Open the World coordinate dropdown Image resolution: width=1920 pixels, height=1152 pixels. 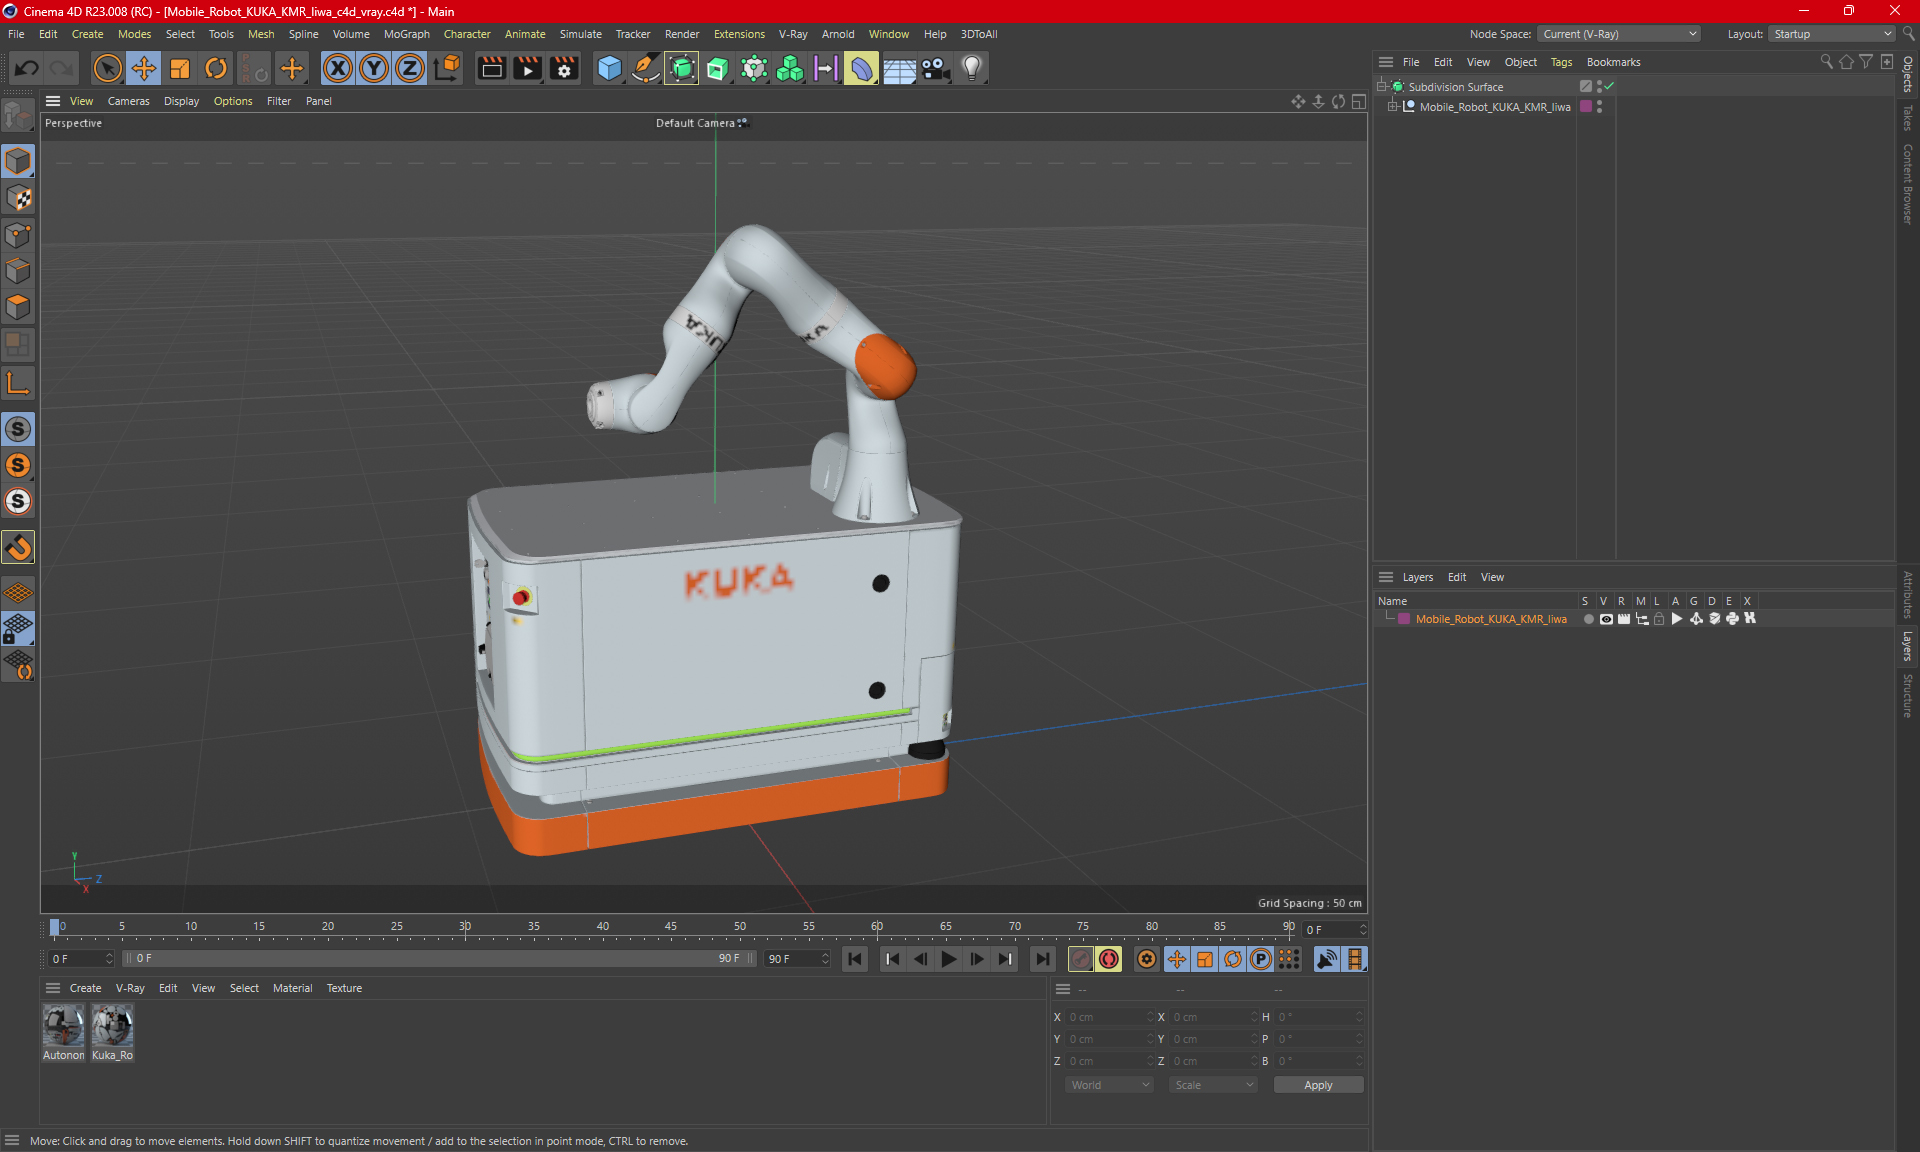pos(1109,1085)
